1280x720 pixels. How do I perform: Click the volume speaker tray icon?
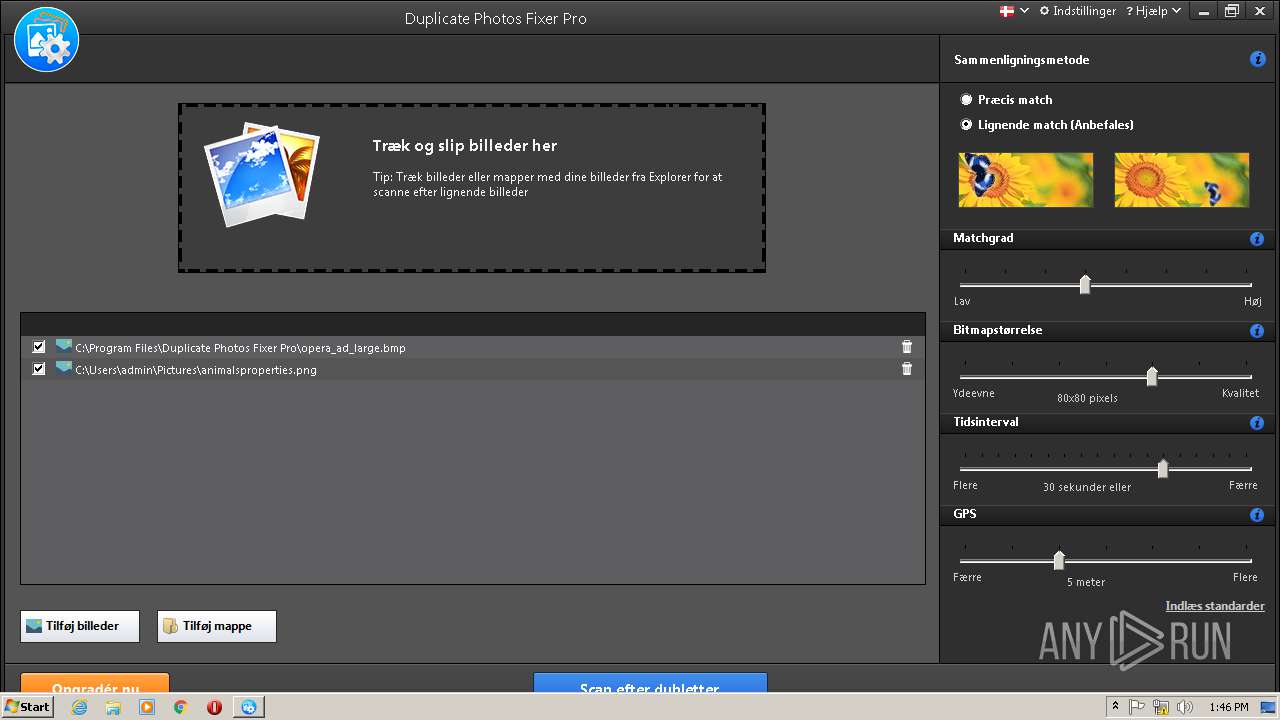click(x=1185, y=707)
